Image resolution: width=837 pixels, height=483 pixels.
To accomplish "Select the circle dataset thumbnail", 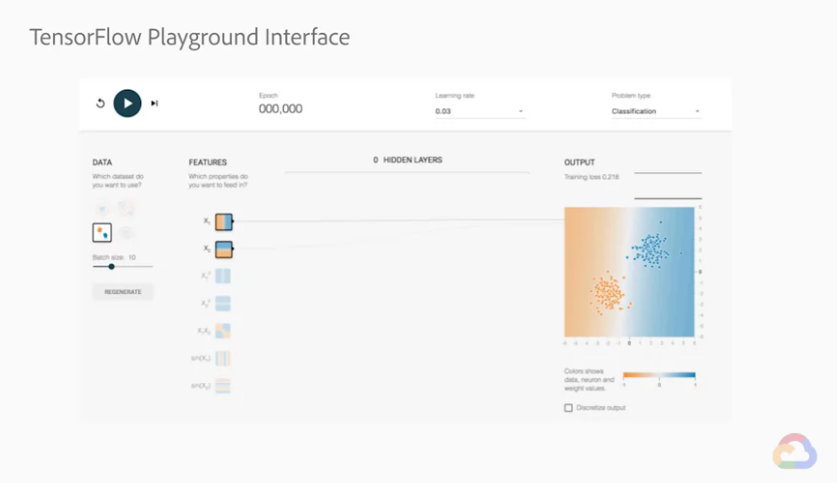I will (x=102, y=208).
